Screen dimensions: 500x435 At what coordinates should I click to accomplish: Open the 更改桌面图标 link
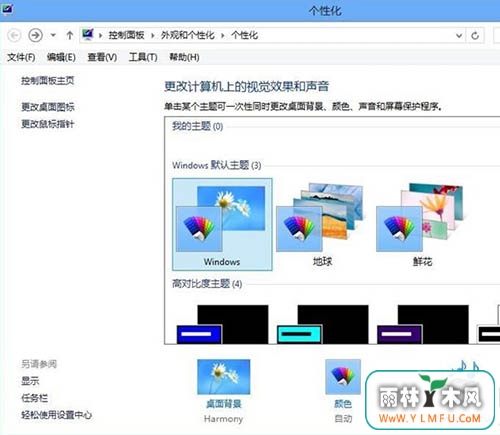(x=48, y=107)
